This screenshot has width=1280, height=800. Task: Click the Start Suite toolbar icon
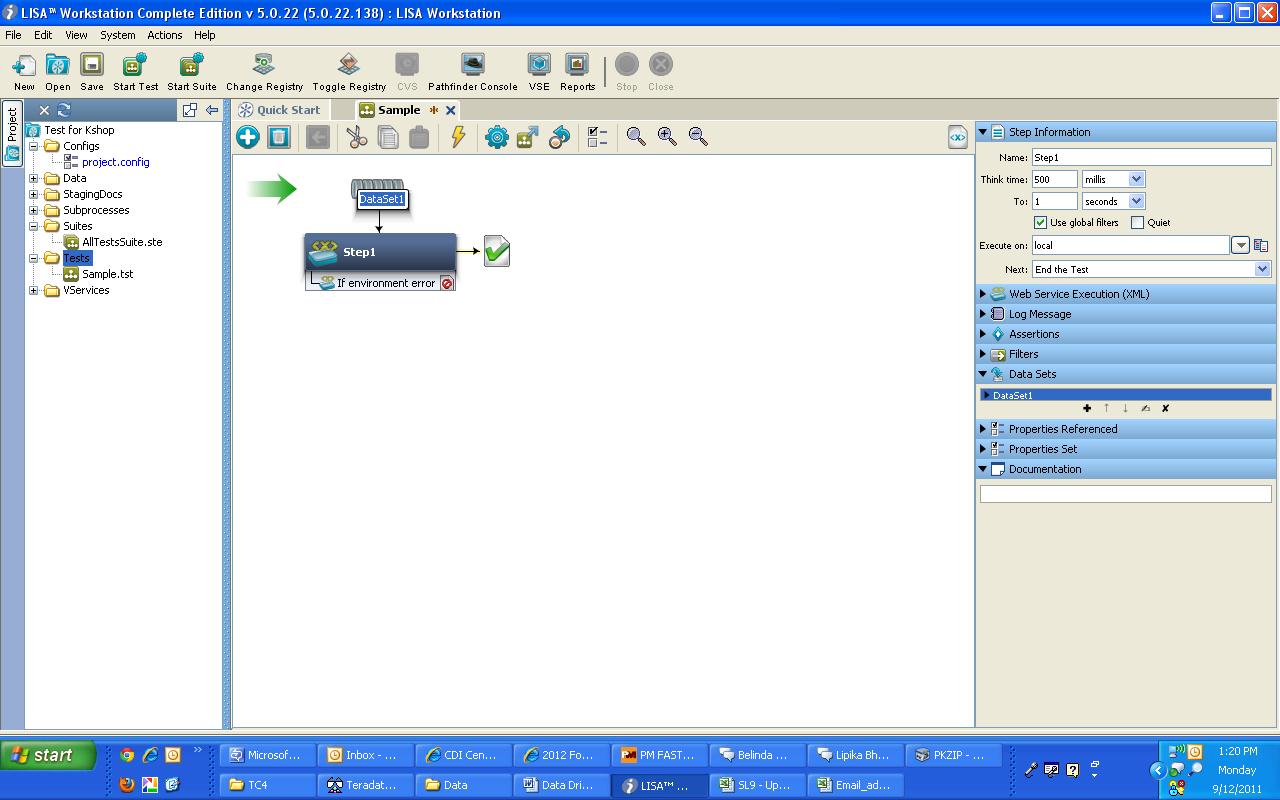(190, 67)
